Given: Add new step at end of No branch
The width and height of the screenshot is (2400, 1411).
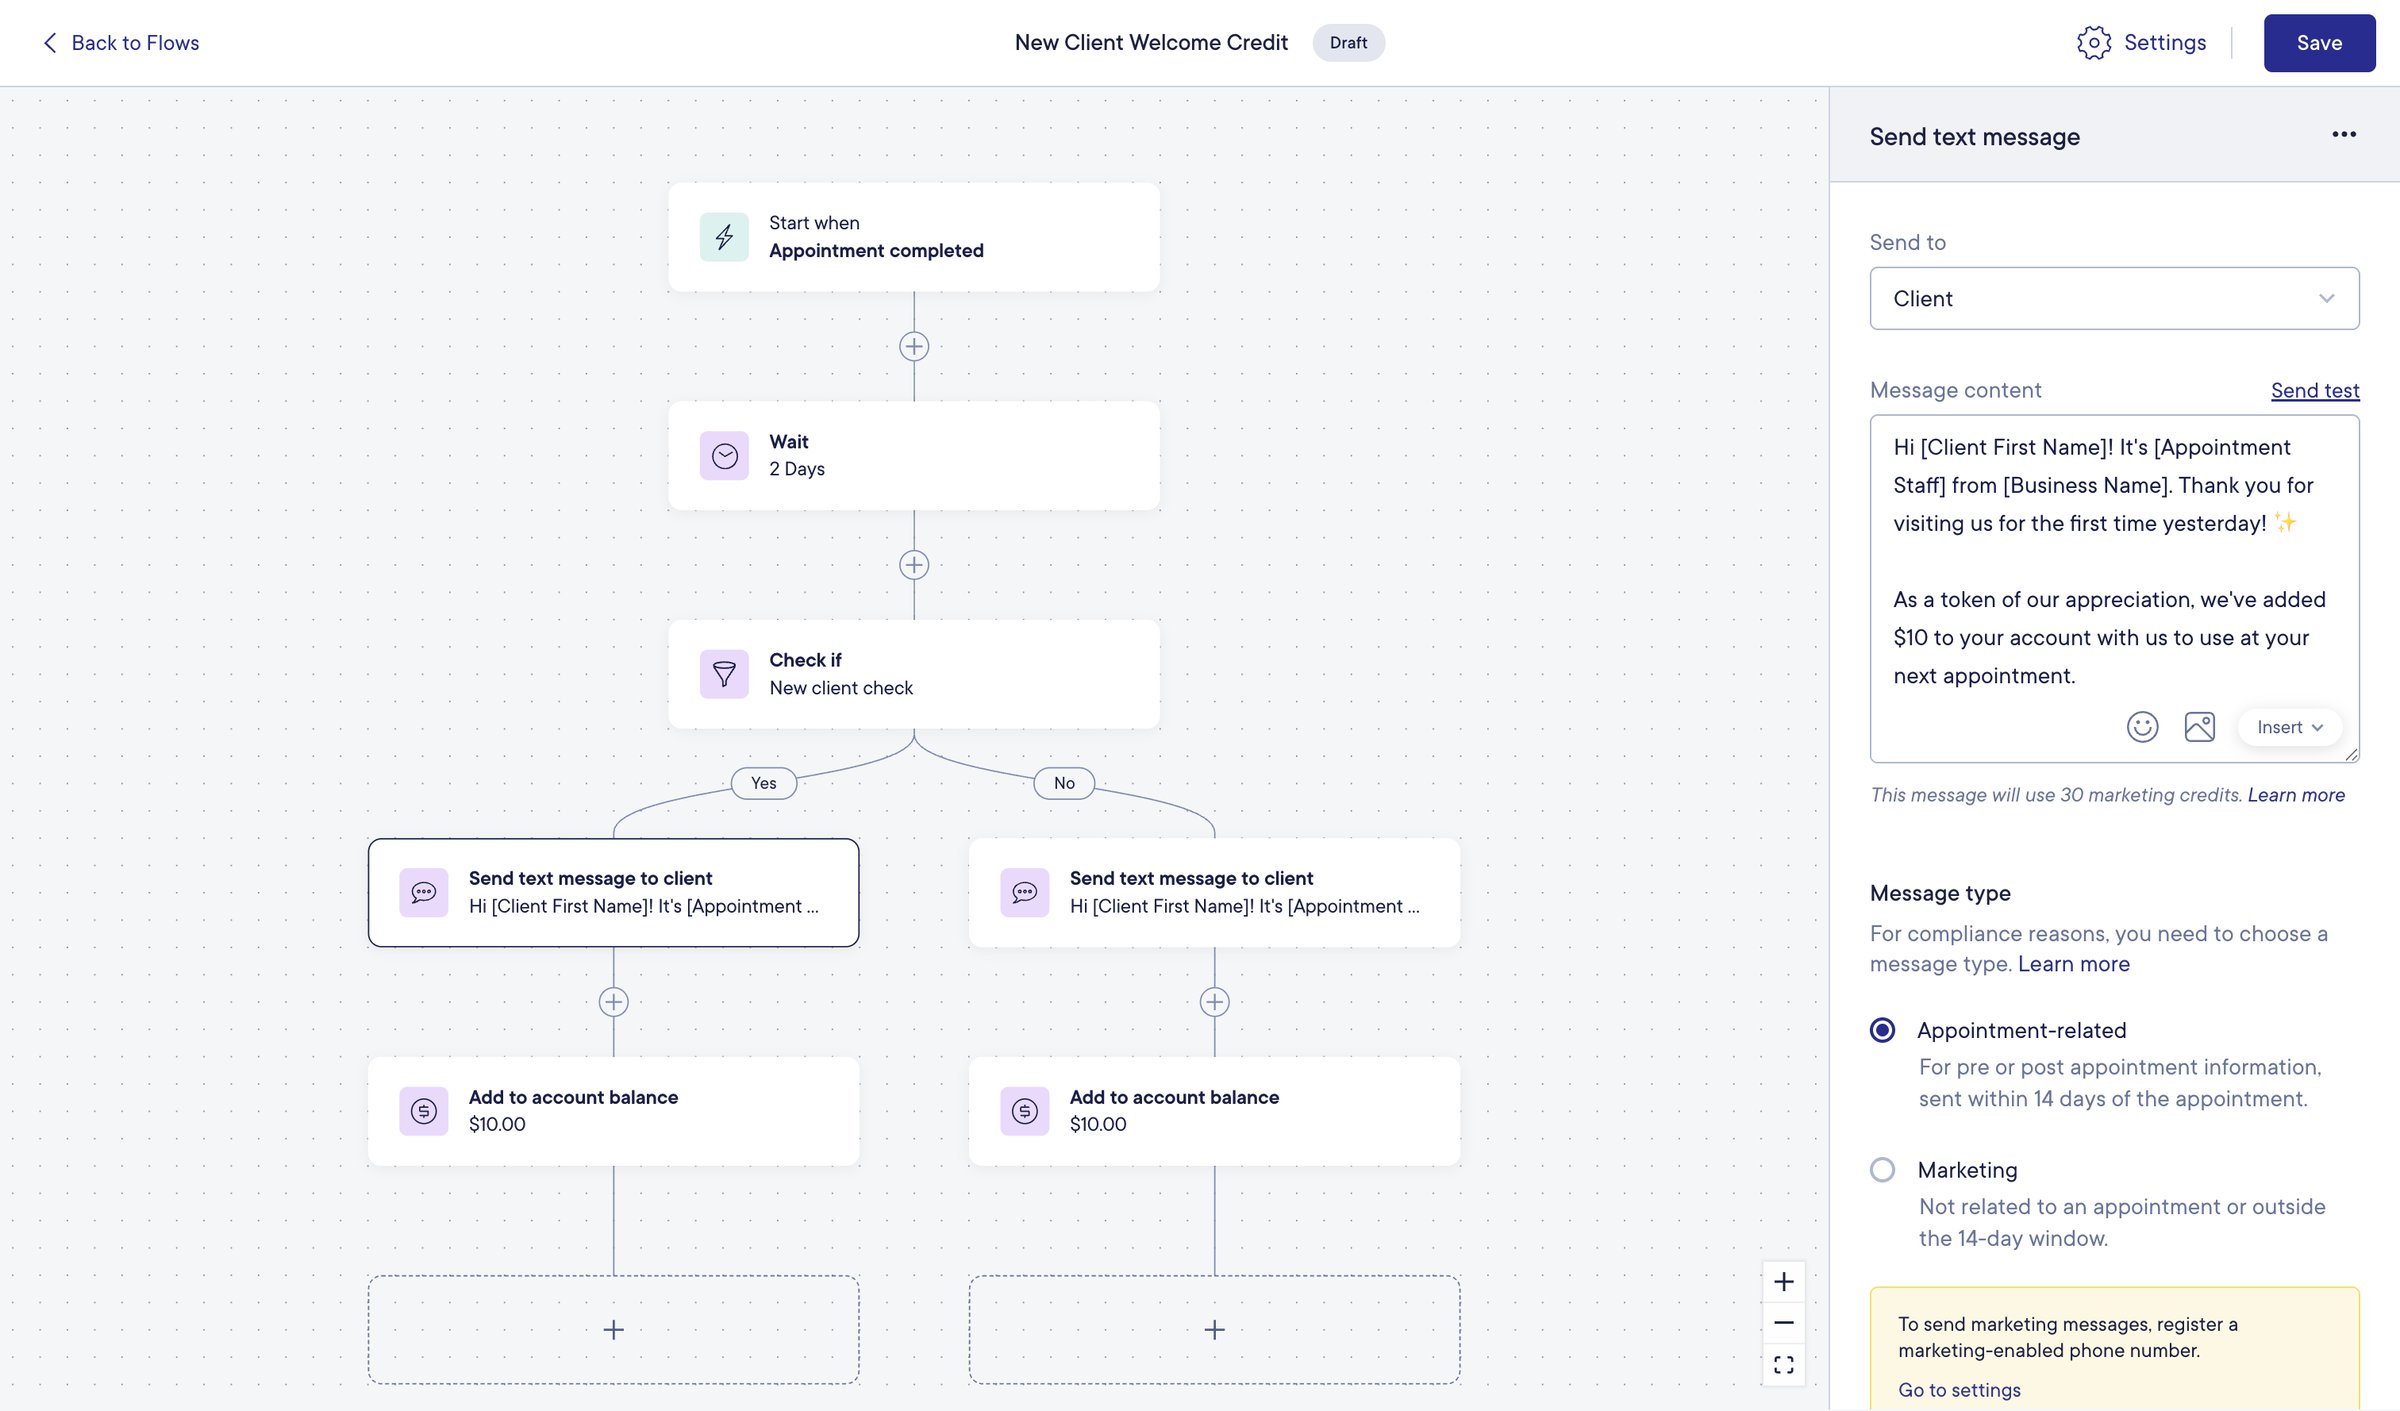Looking at the screenshot, I should click(1215, 1330).
